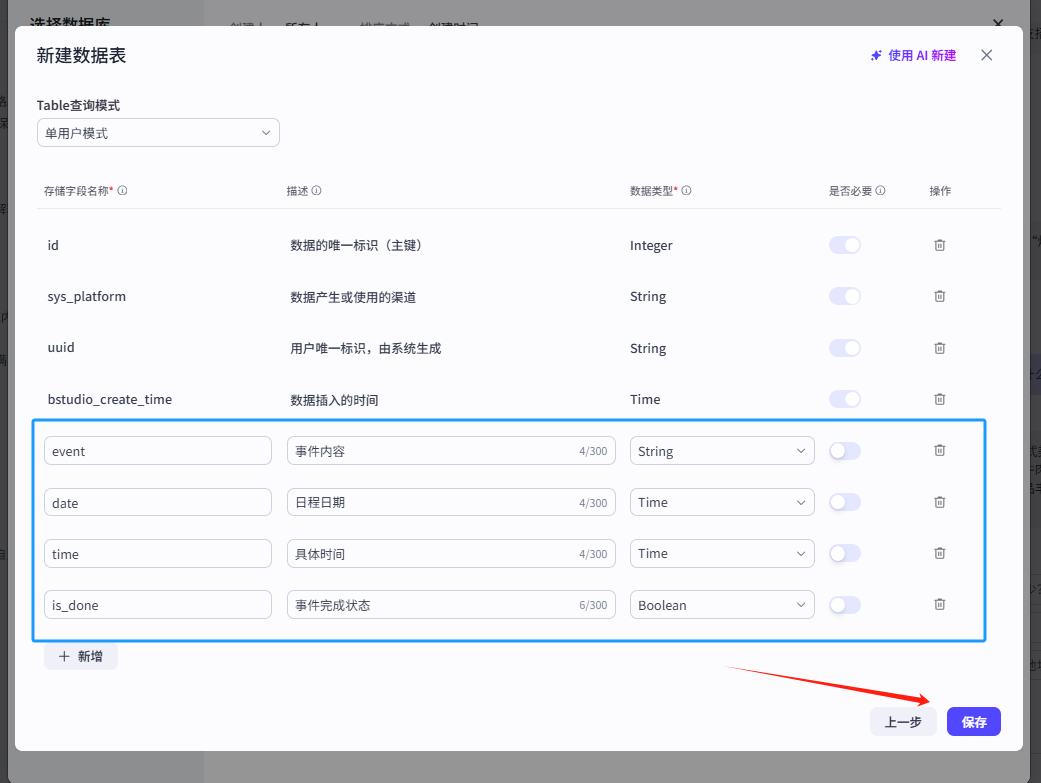The height and width of the screenshot is (783, 1041).
Task: Expand the Boolean data type dropdown
Action: (721, 605)
